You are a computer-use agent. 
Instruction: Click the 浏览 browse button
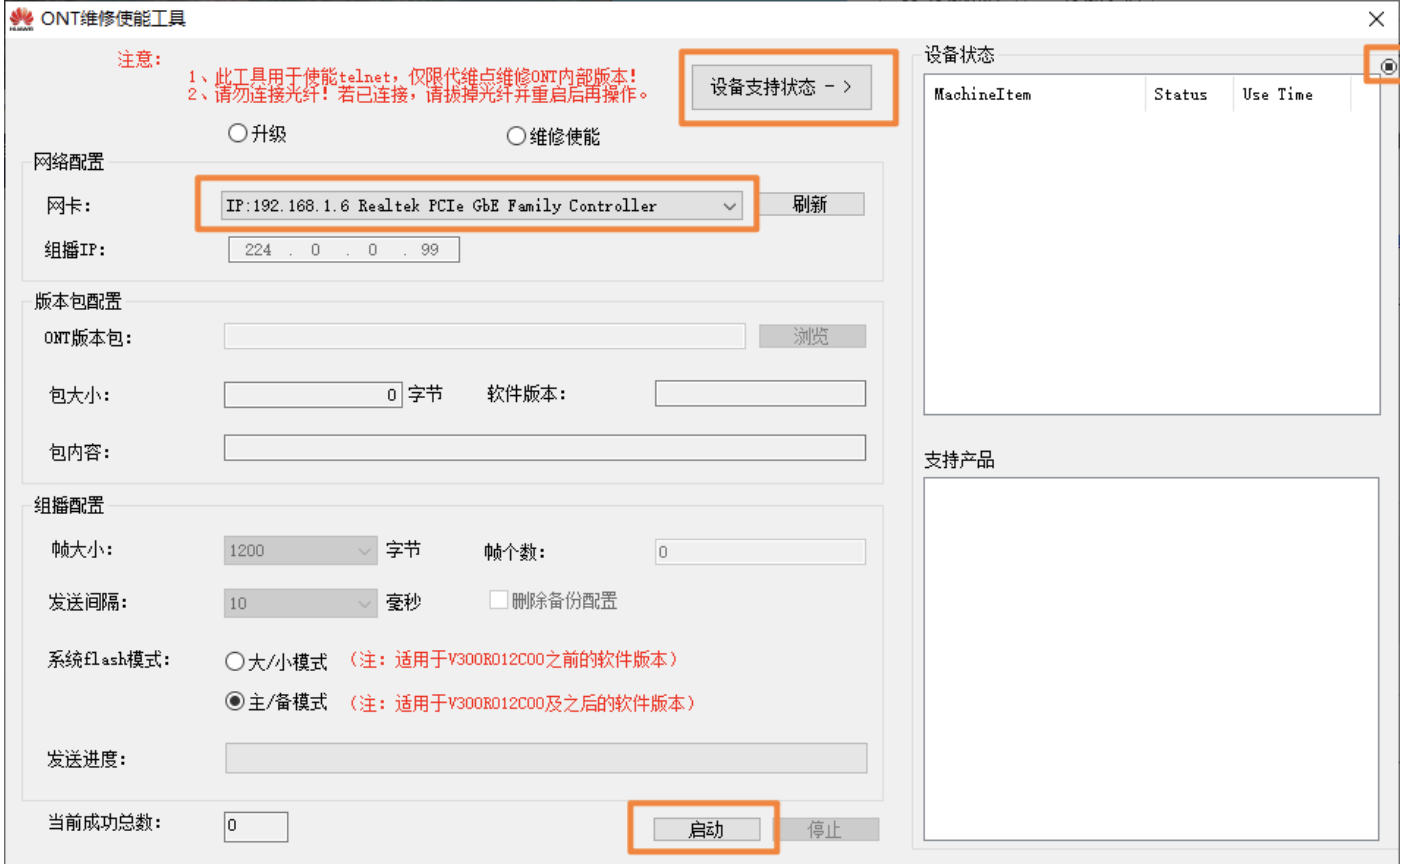pos(812,336)
